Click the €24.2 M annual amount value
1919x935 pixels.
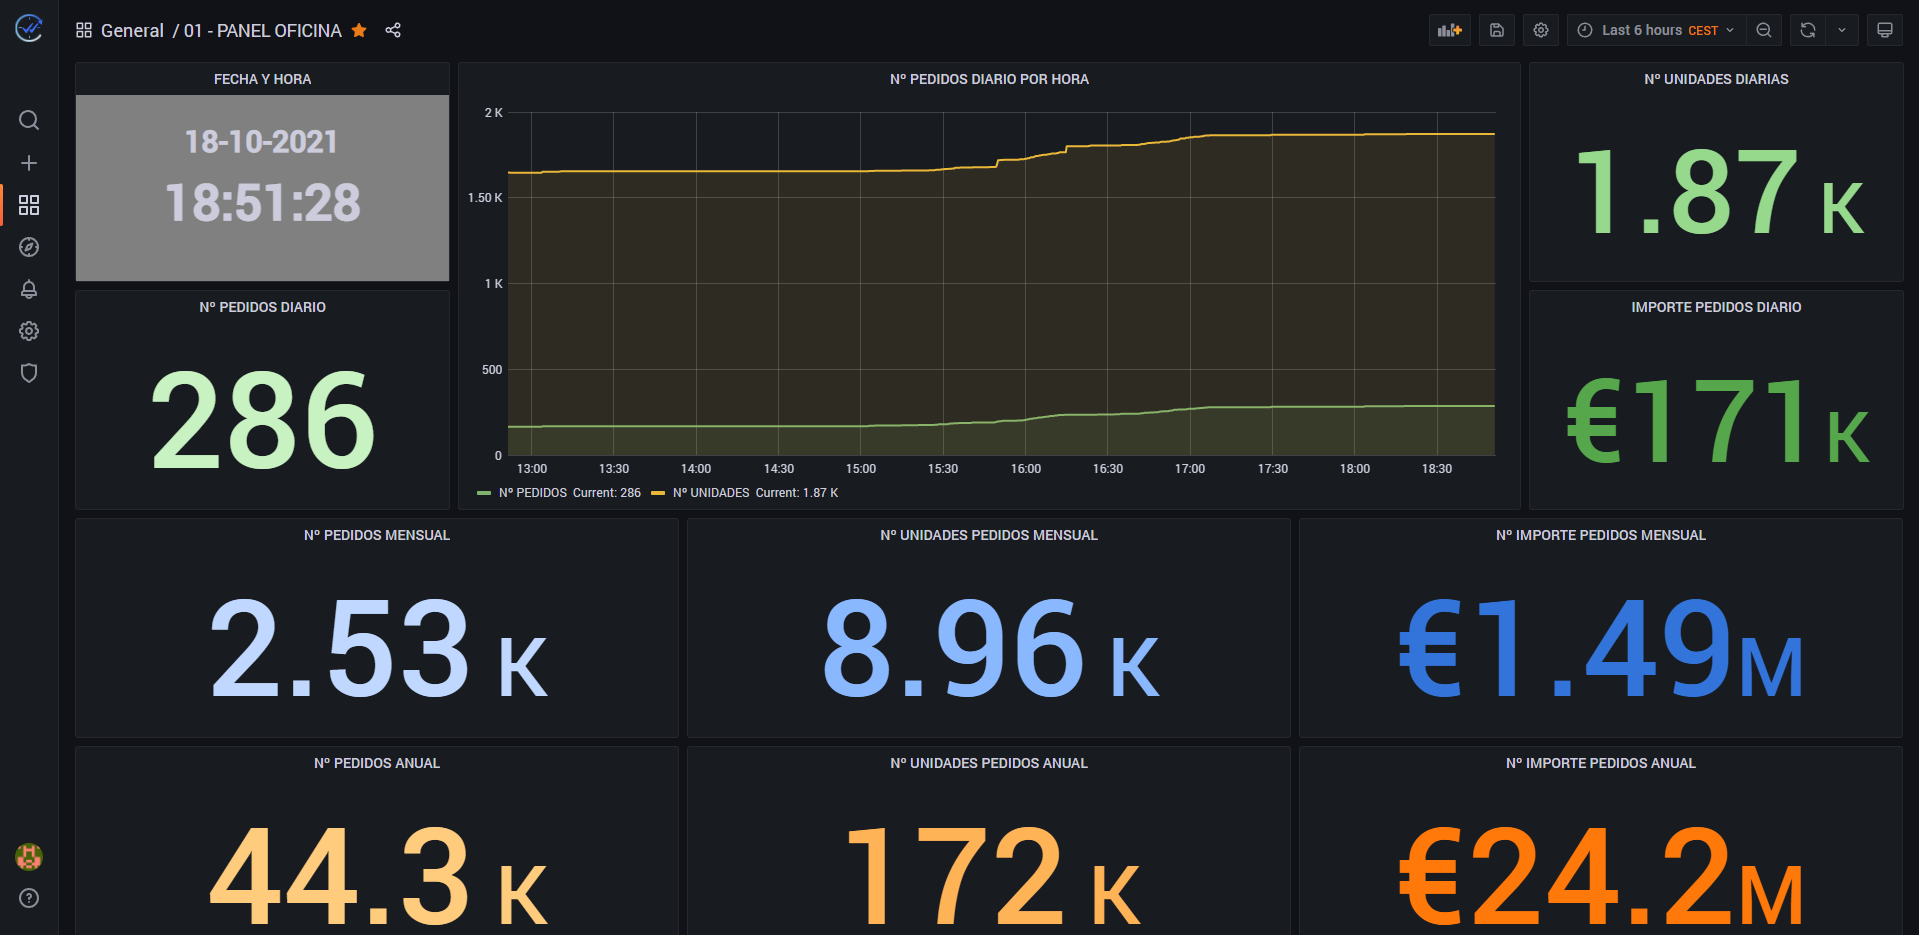tap(1601, 877)
